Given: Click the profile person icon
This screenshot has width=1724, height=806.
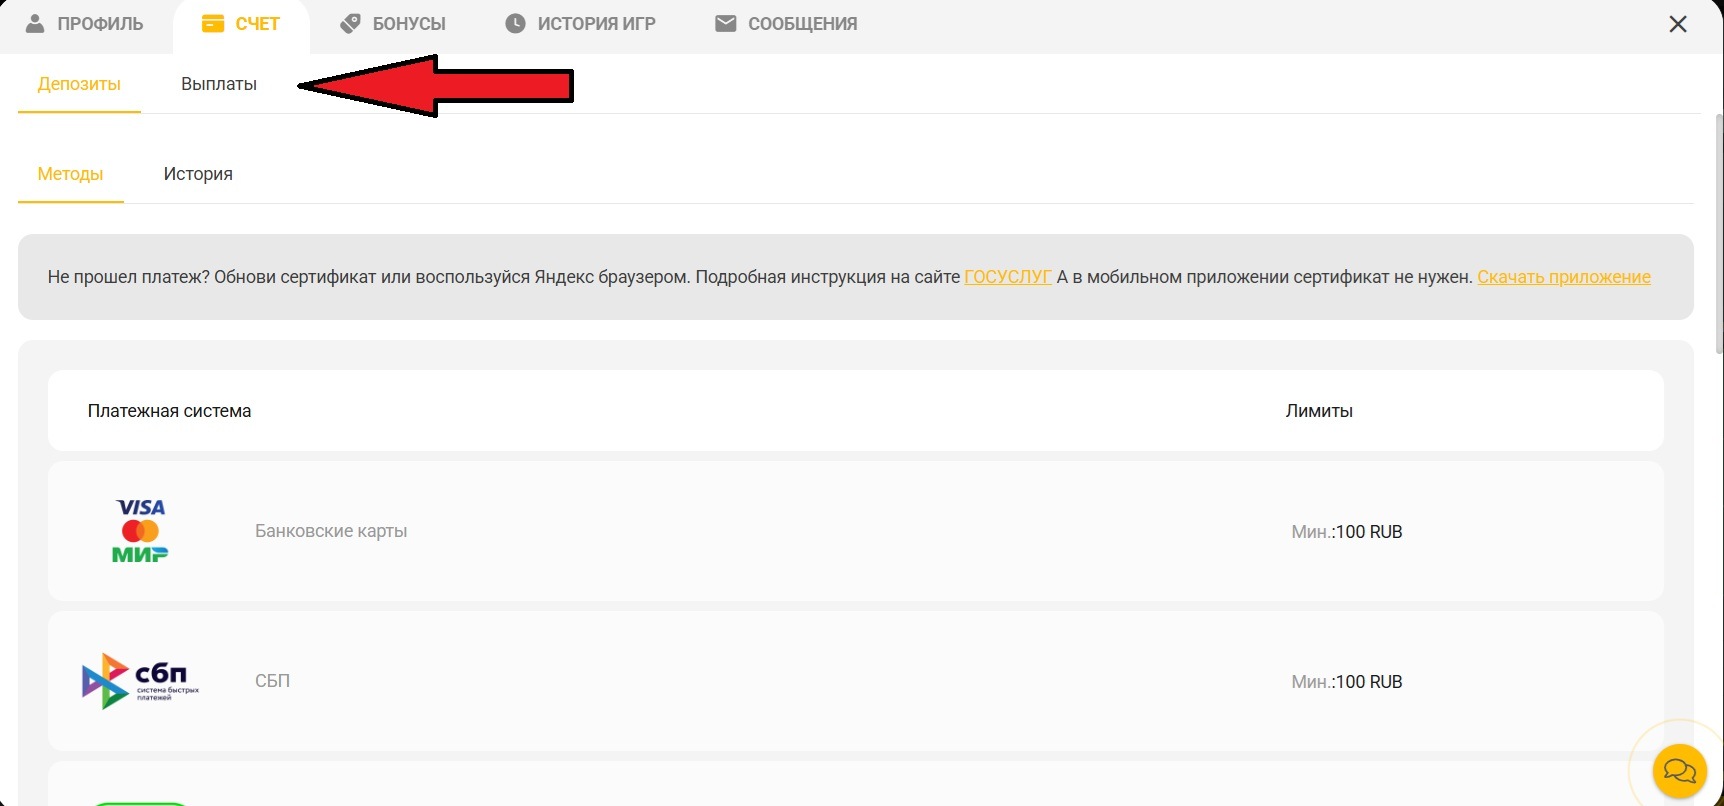Looking at the screenshot, I should [x=35, y=23].
